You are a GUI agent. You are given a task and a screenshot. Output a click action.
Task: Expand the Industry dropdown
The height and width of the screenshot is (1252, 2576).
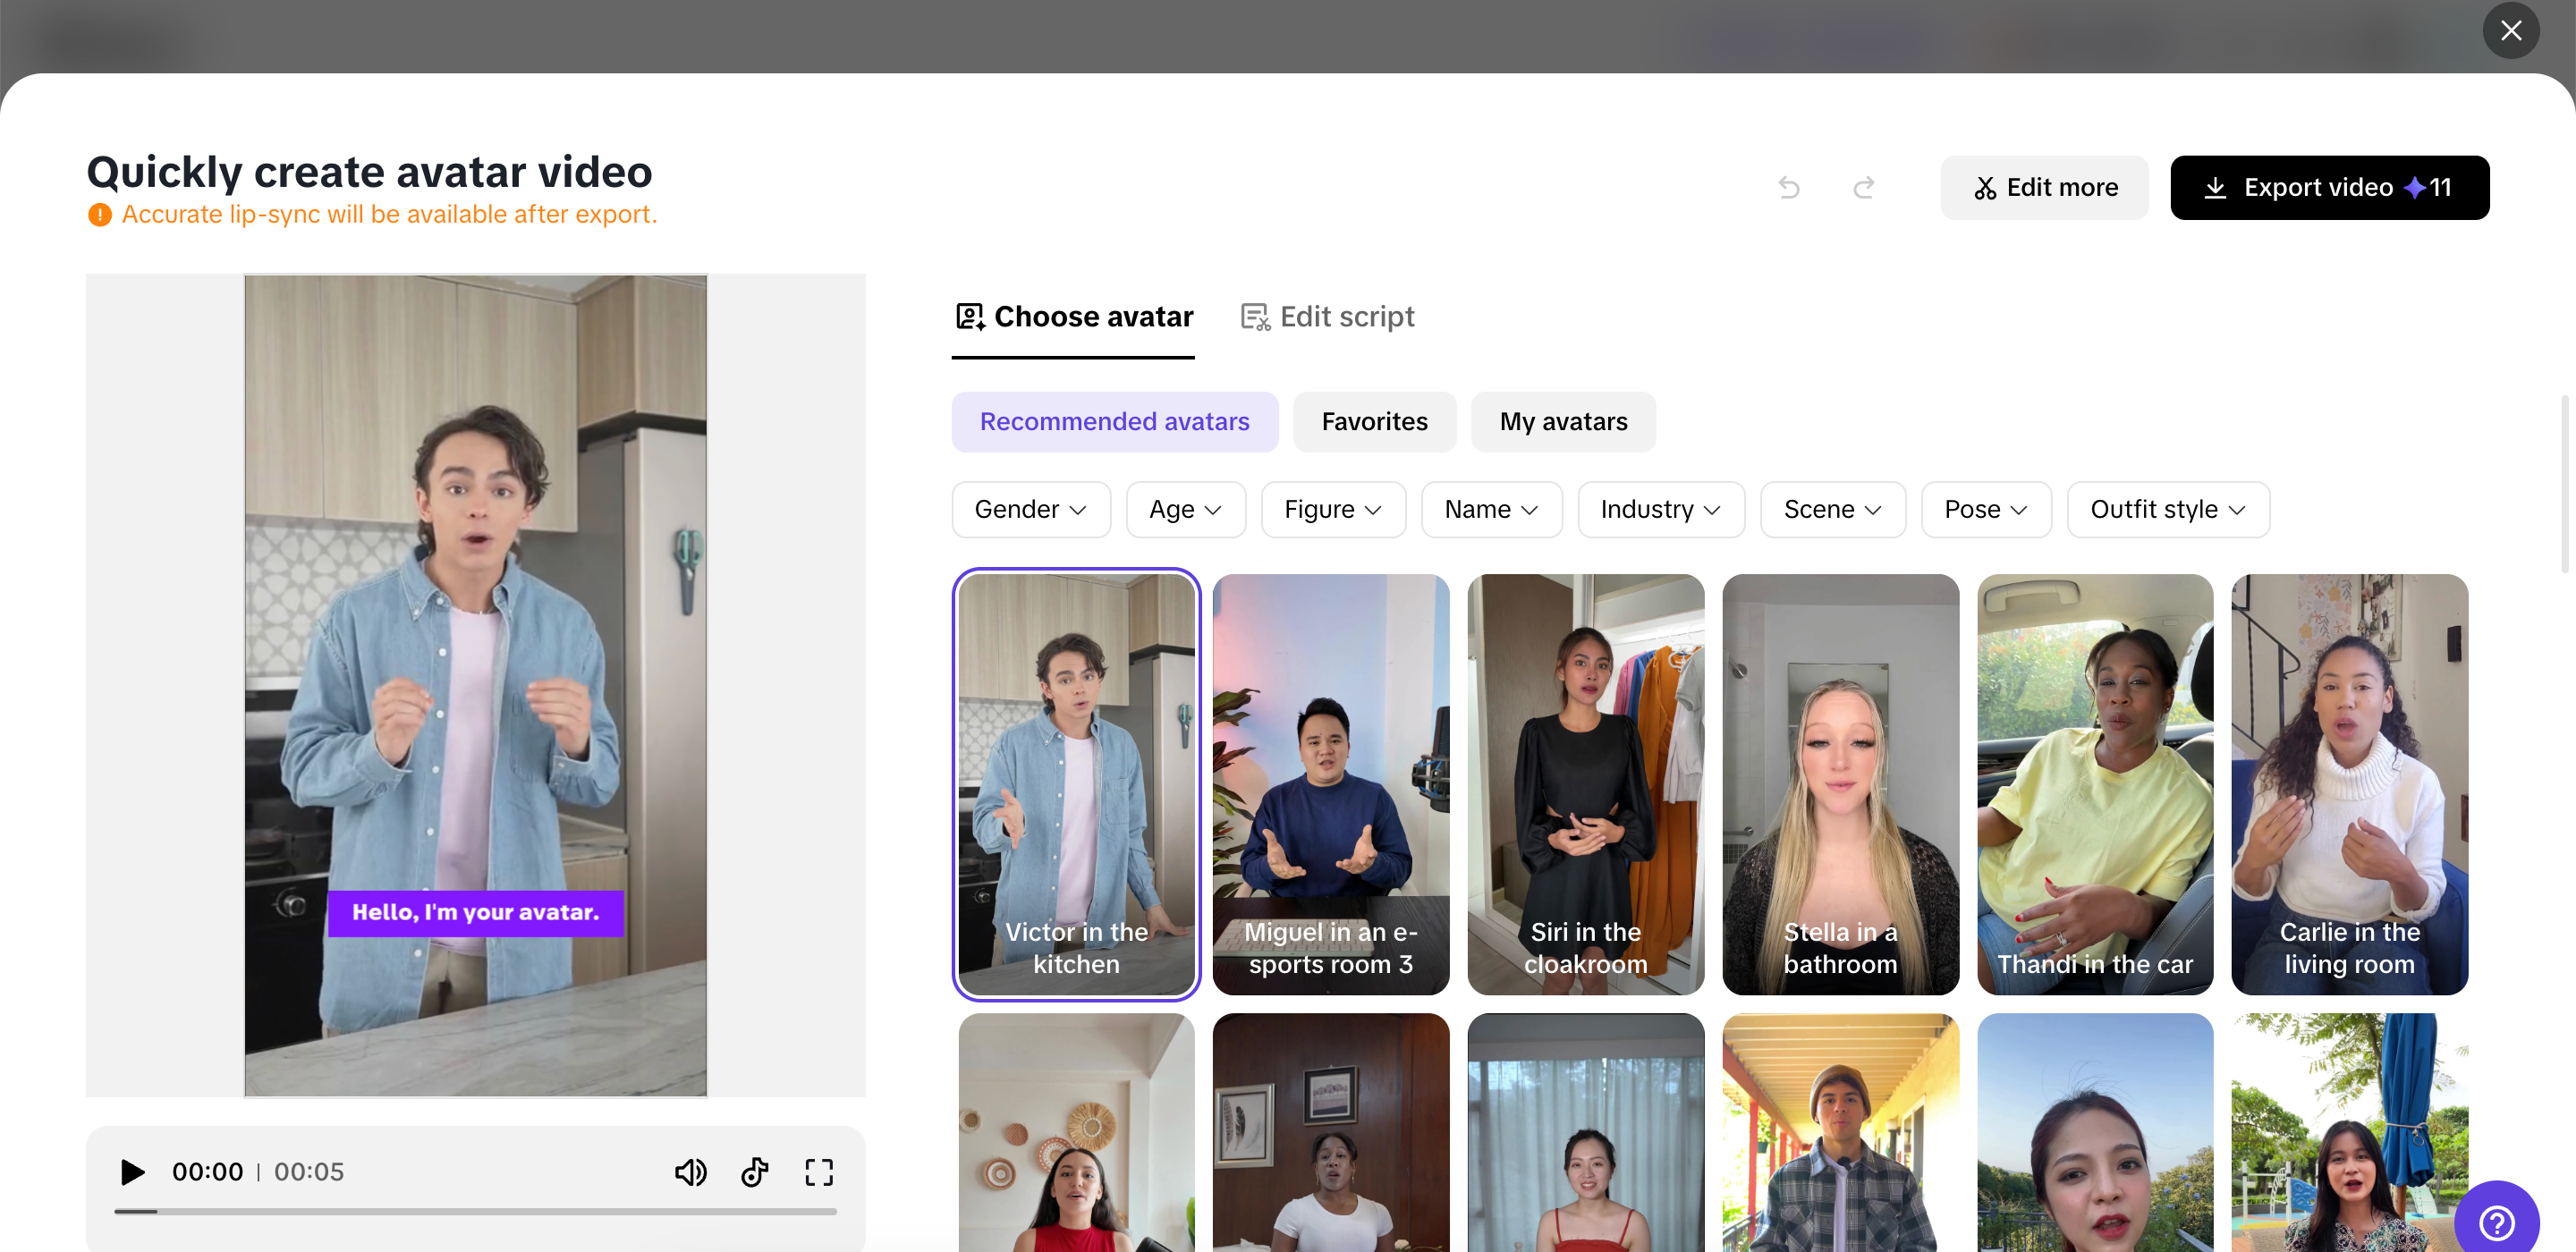(1660, 509)
